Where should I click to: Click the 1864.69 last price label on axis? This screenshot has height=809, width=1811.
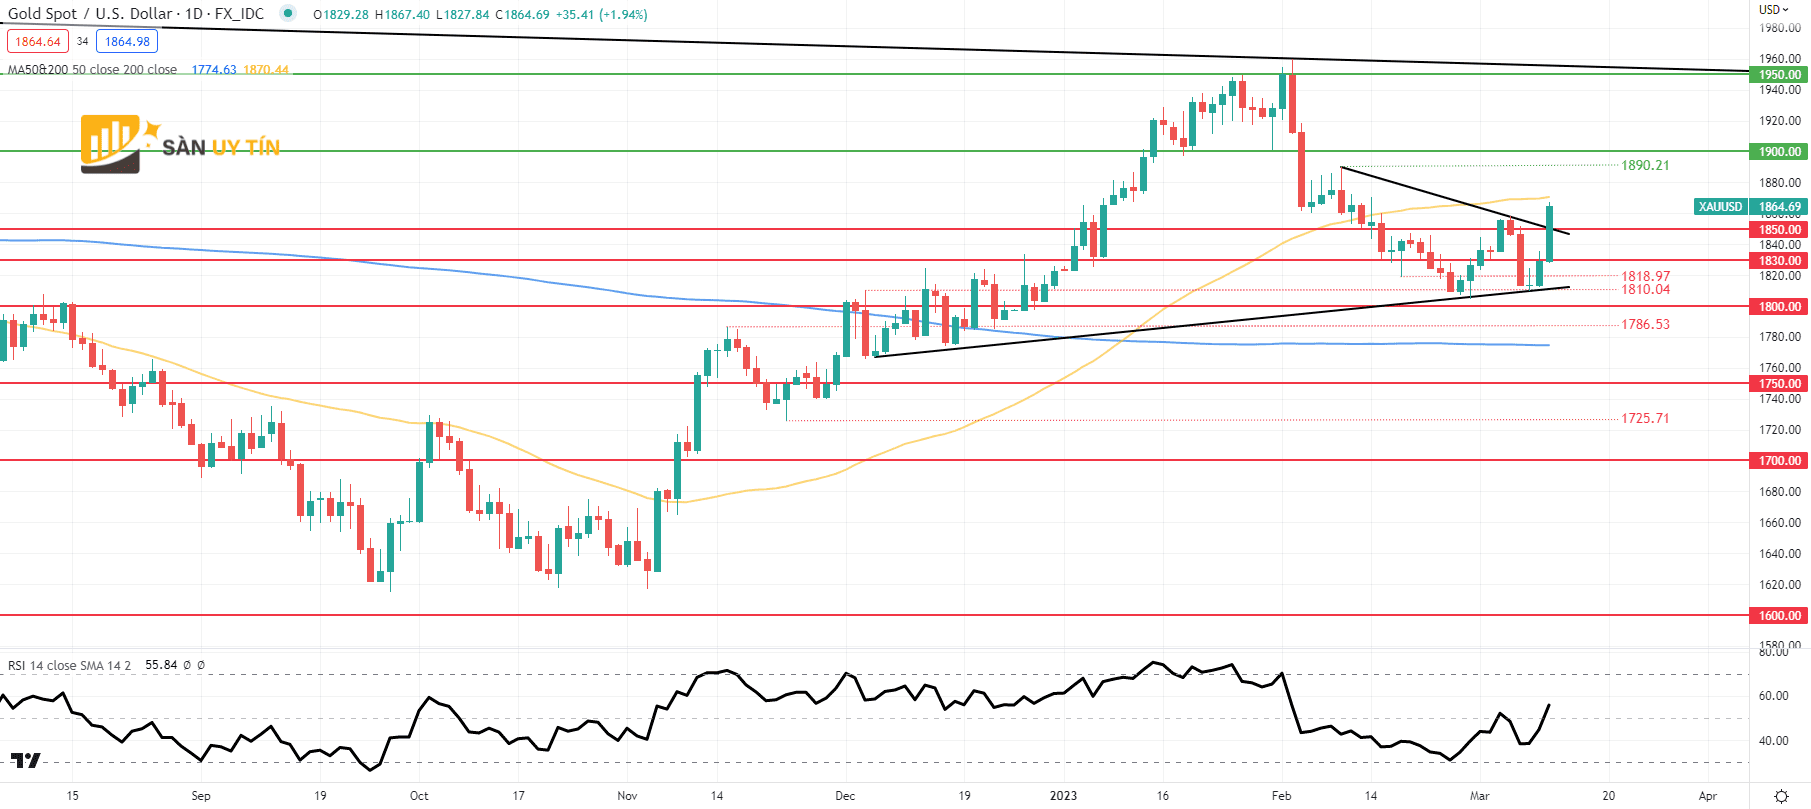[1780, 207]
